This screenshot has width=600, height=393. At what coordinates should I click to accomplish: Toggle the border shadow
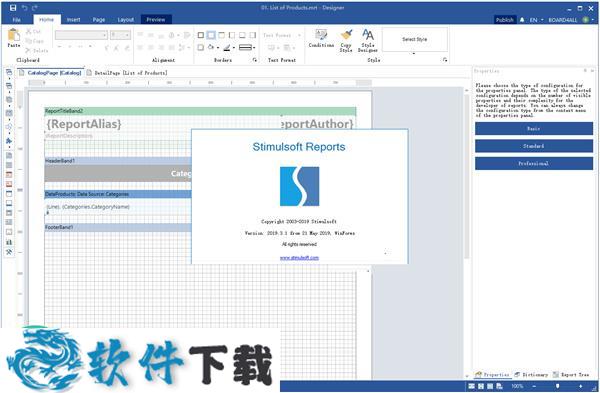coord(201,47)
